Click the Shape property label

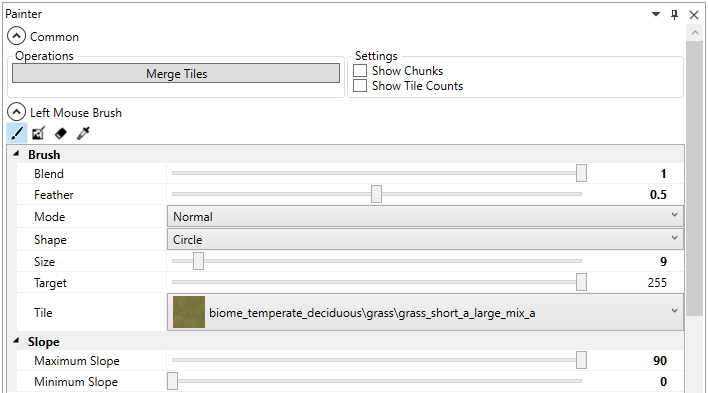pyautogui.click(x=50, y=240)
